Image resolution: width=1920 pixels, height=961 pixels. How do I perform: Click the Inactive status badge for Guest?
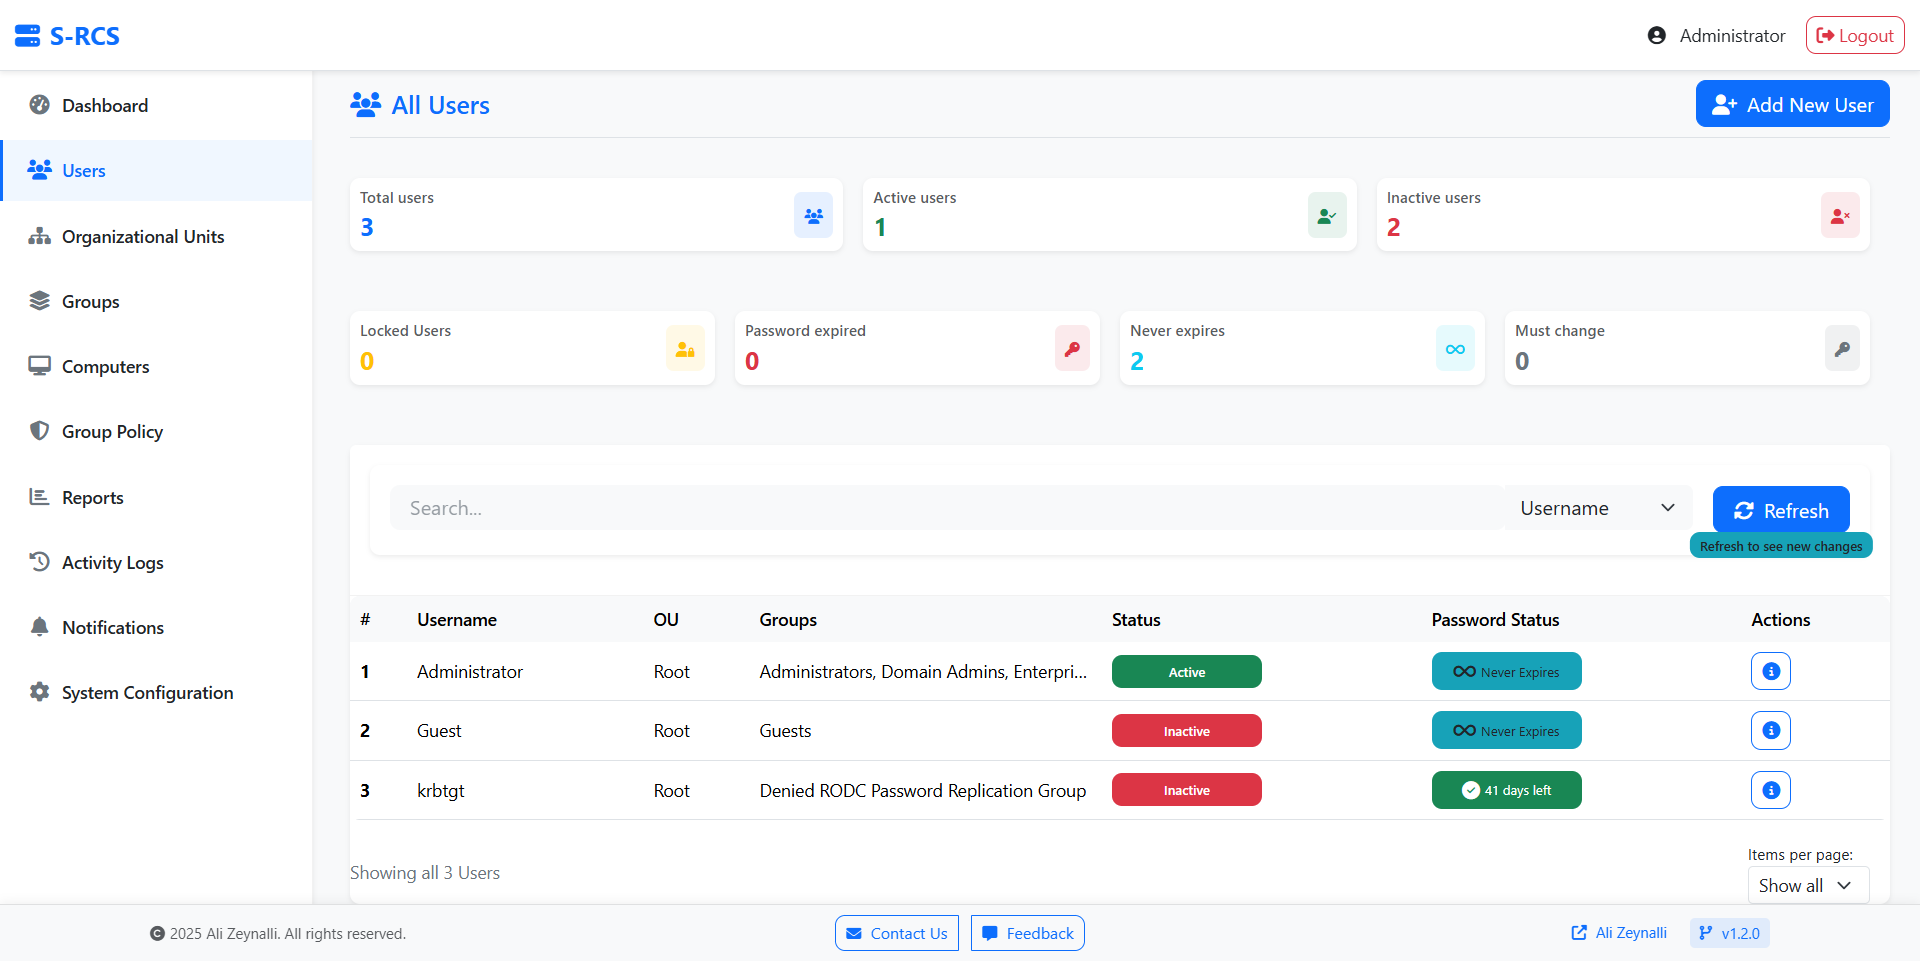coord(1187,730)
